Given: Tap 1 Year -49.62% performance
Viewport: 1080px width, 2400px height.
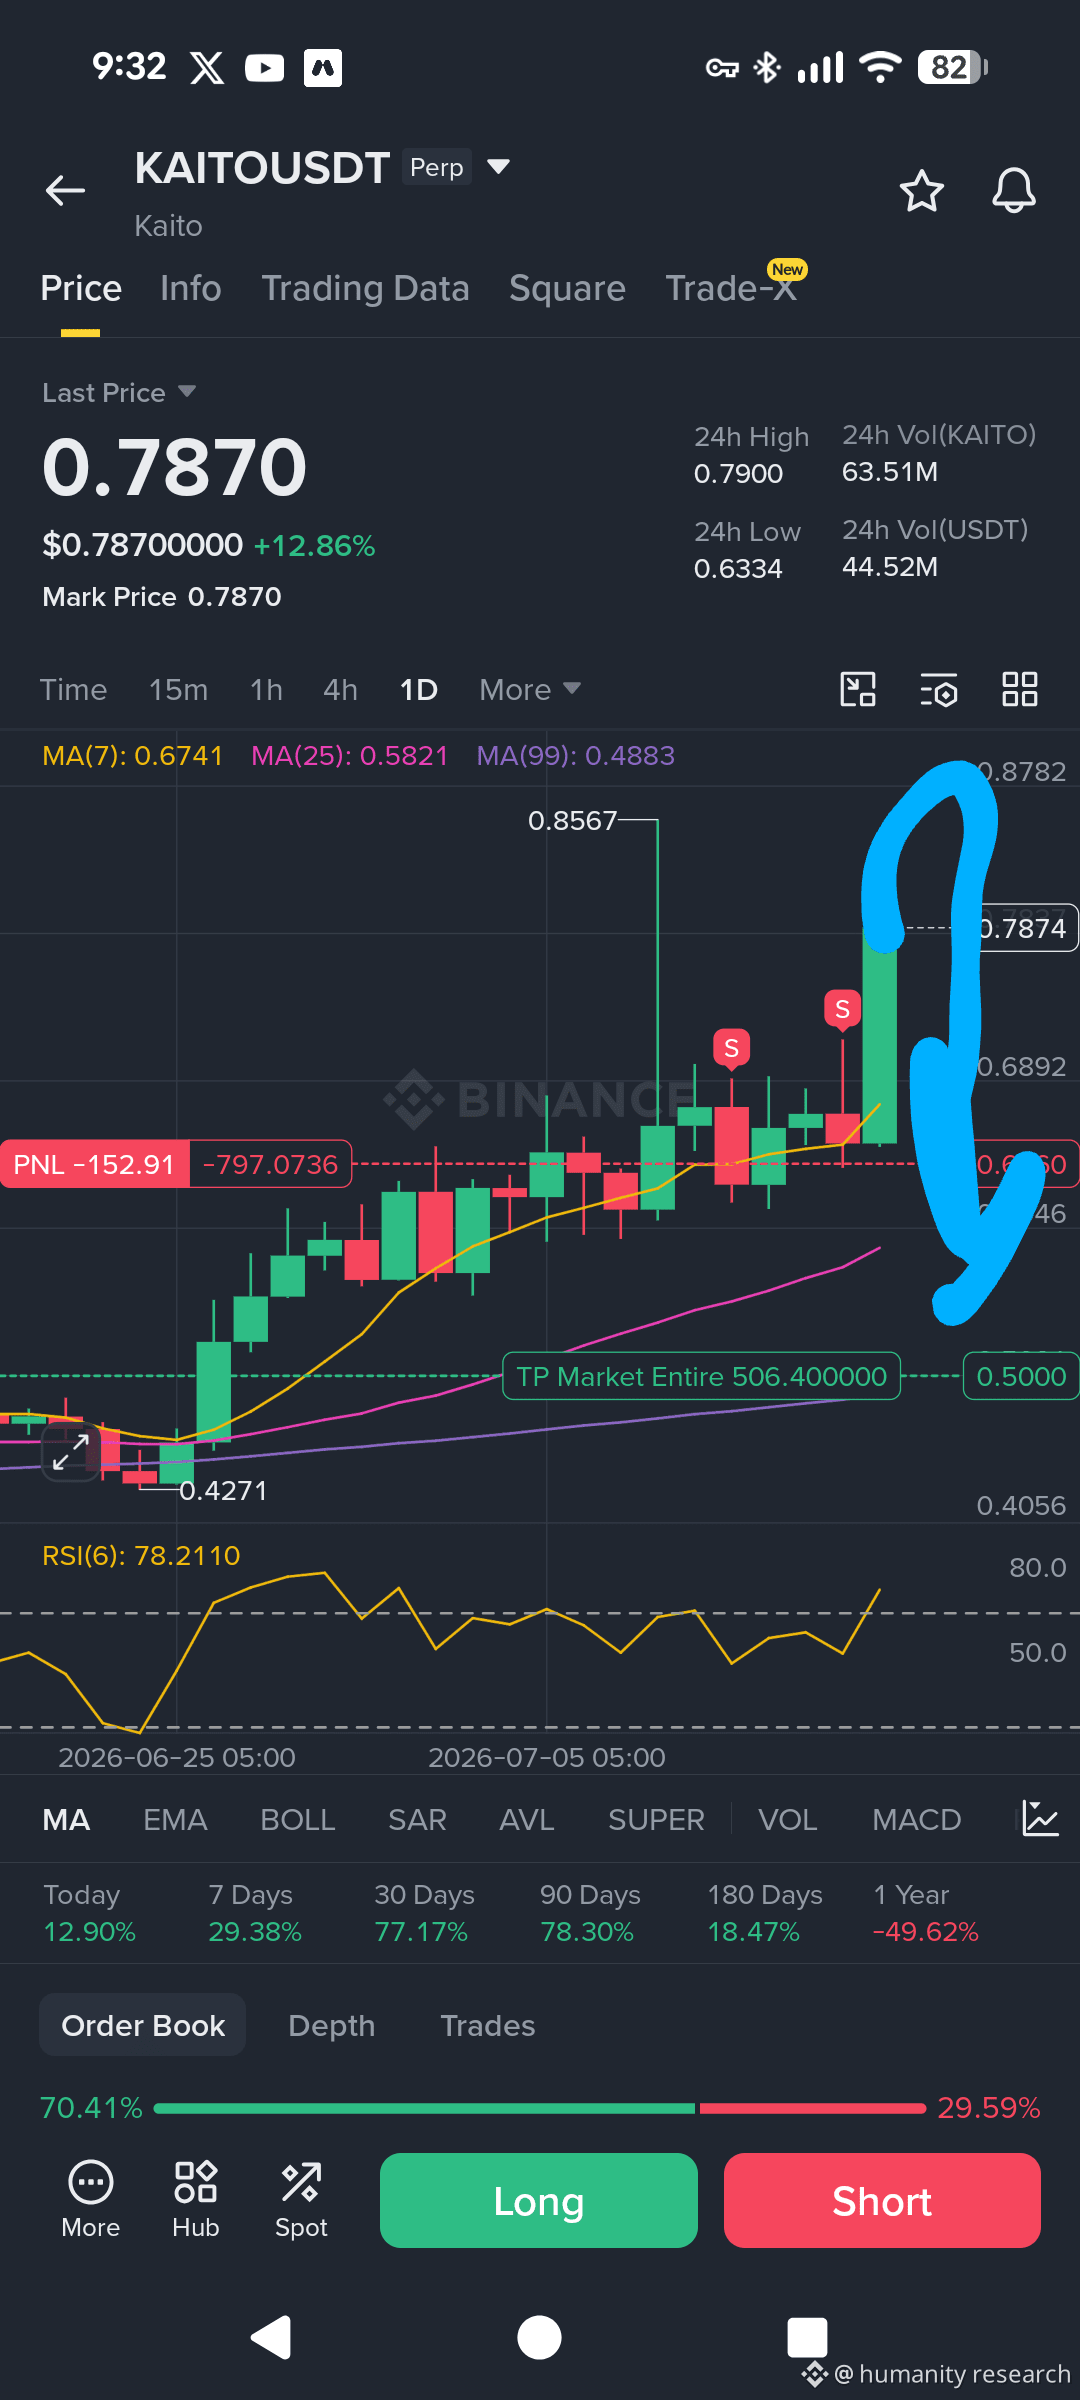Looking at the screenshot, I should coord(925,1913).
